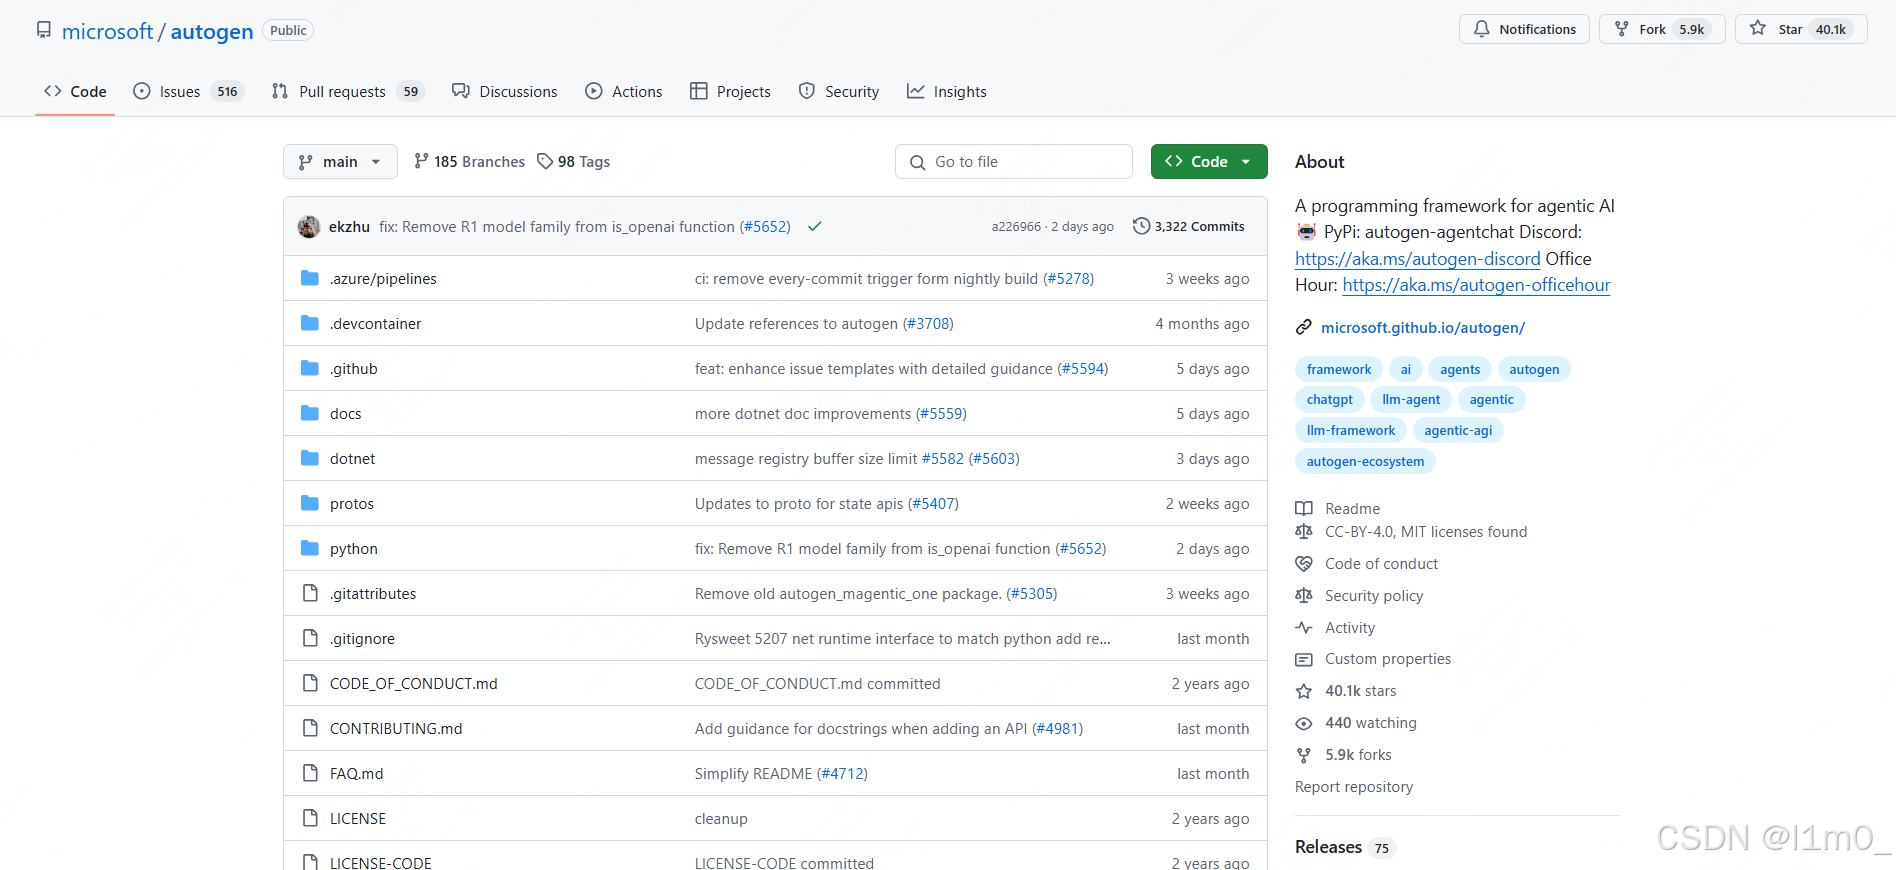Click the link chain icon next to microsoft.github.io/autogen
1896x870 pixels.
click(1304, 327)
